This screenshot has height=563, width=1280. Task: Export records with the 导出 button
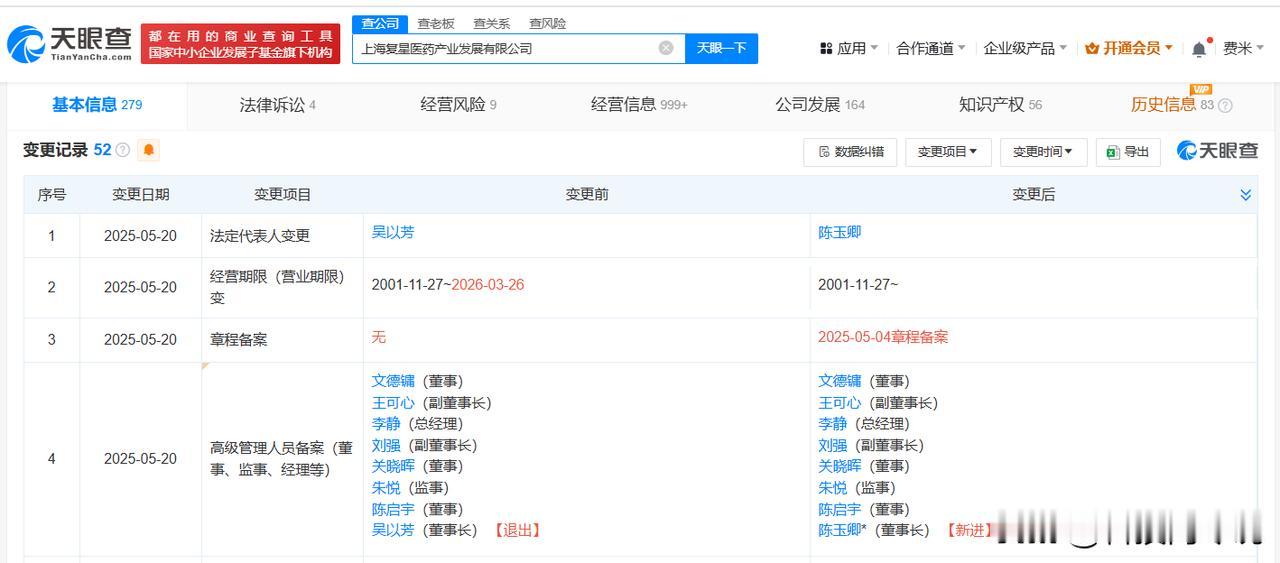1128,152
